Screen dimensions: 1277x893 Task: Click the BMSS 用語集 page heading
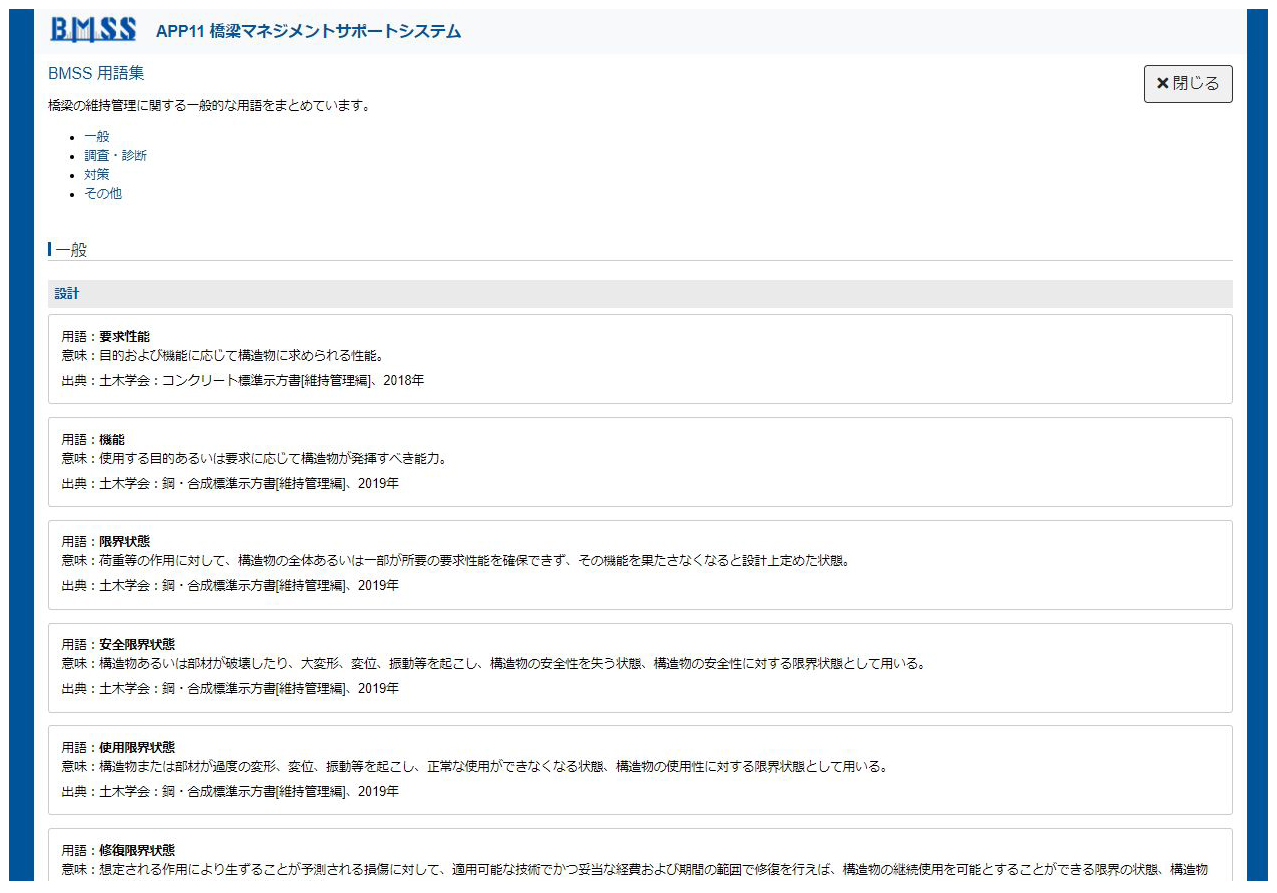point(96,74)
